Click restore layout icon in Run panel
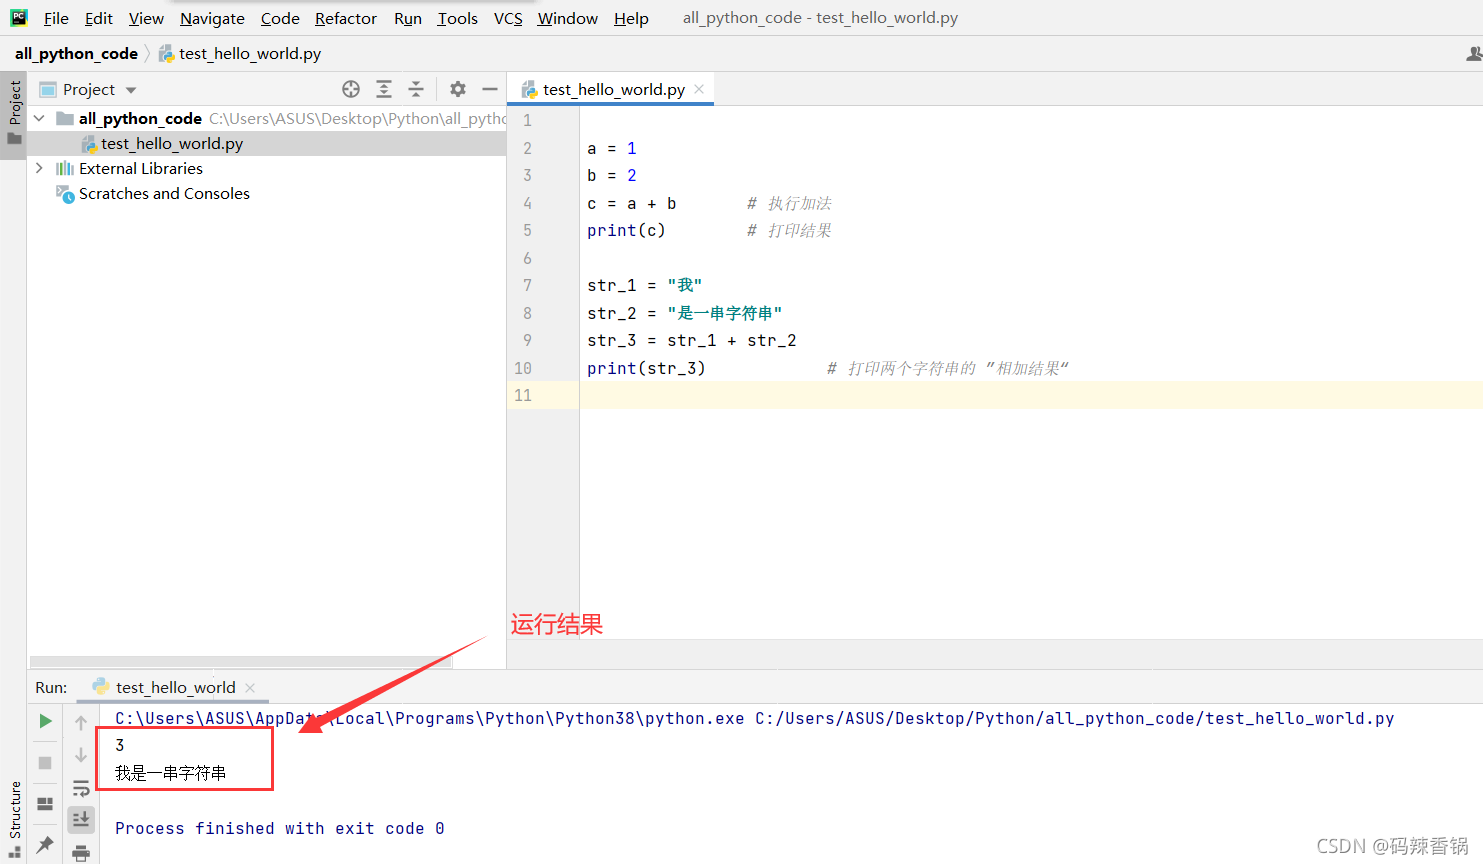 coord(45,803)
